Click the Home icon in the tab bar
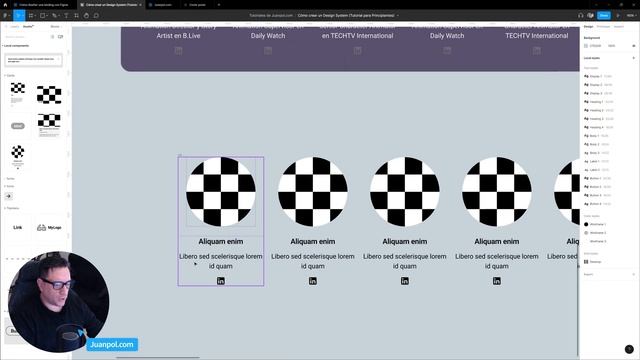The image size is (640, 360). pos(5,4)
